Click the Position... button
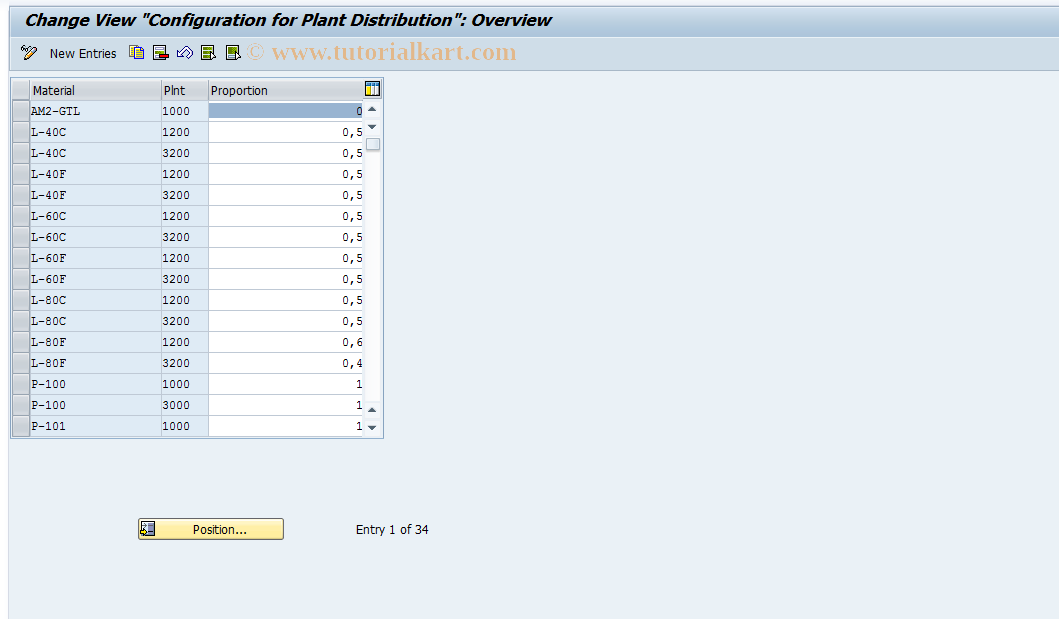The width and height of the screenshot is (1059, 619). pyautogui.click(x=211, y=529)
